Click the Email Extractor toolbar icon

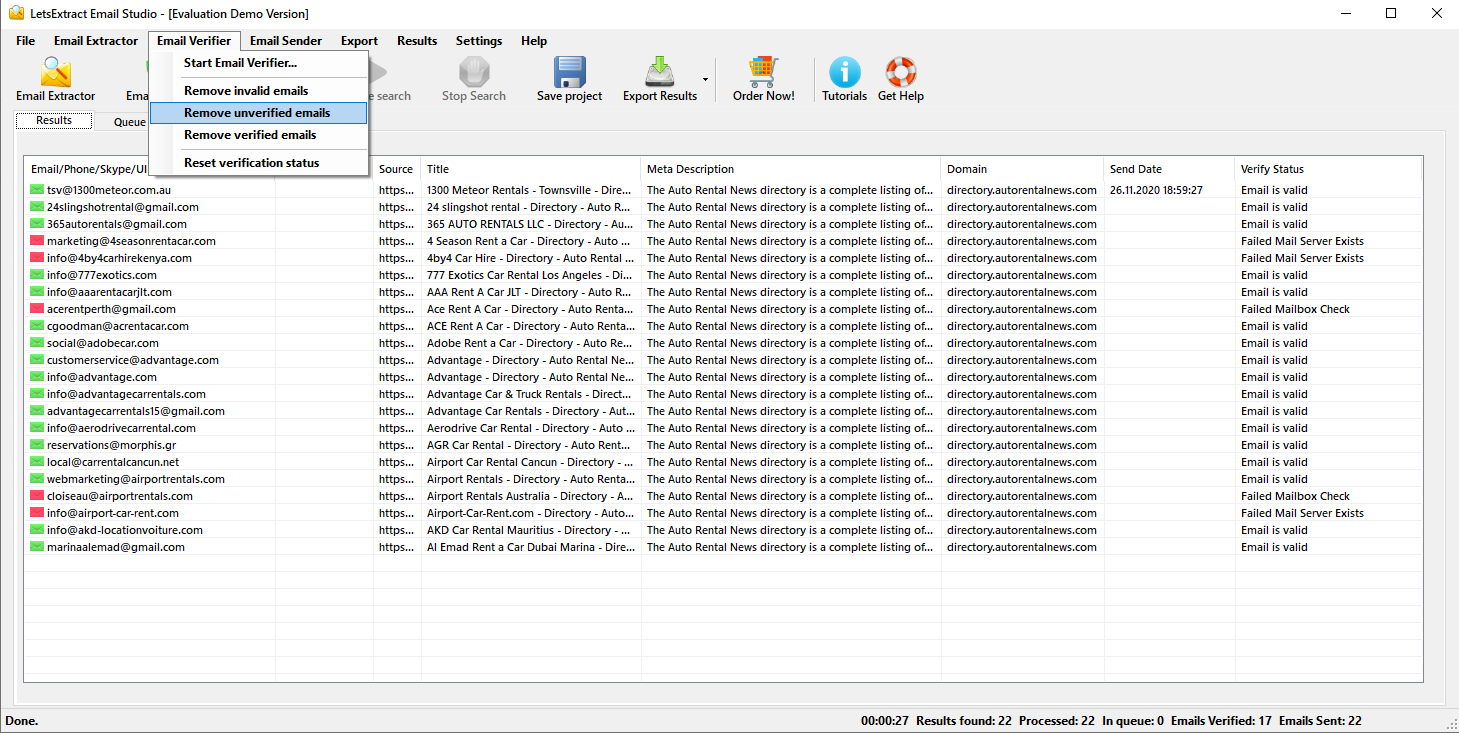tap(55, 73)
